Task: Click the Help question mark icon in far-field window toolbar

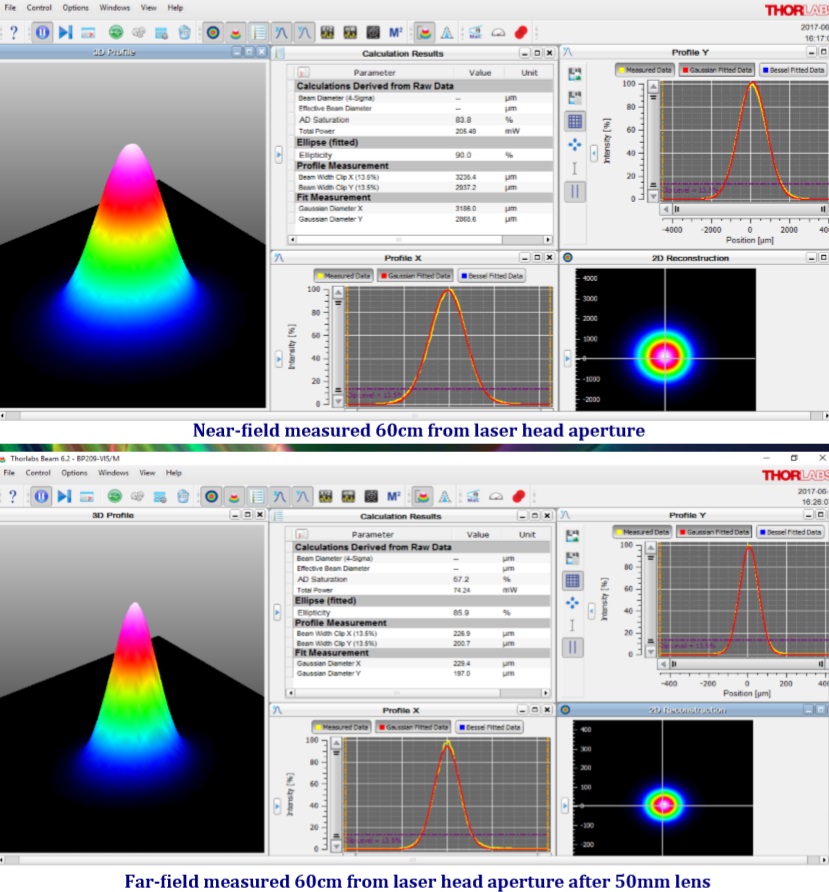Action: pyautogui.click(x=14, y=496)
